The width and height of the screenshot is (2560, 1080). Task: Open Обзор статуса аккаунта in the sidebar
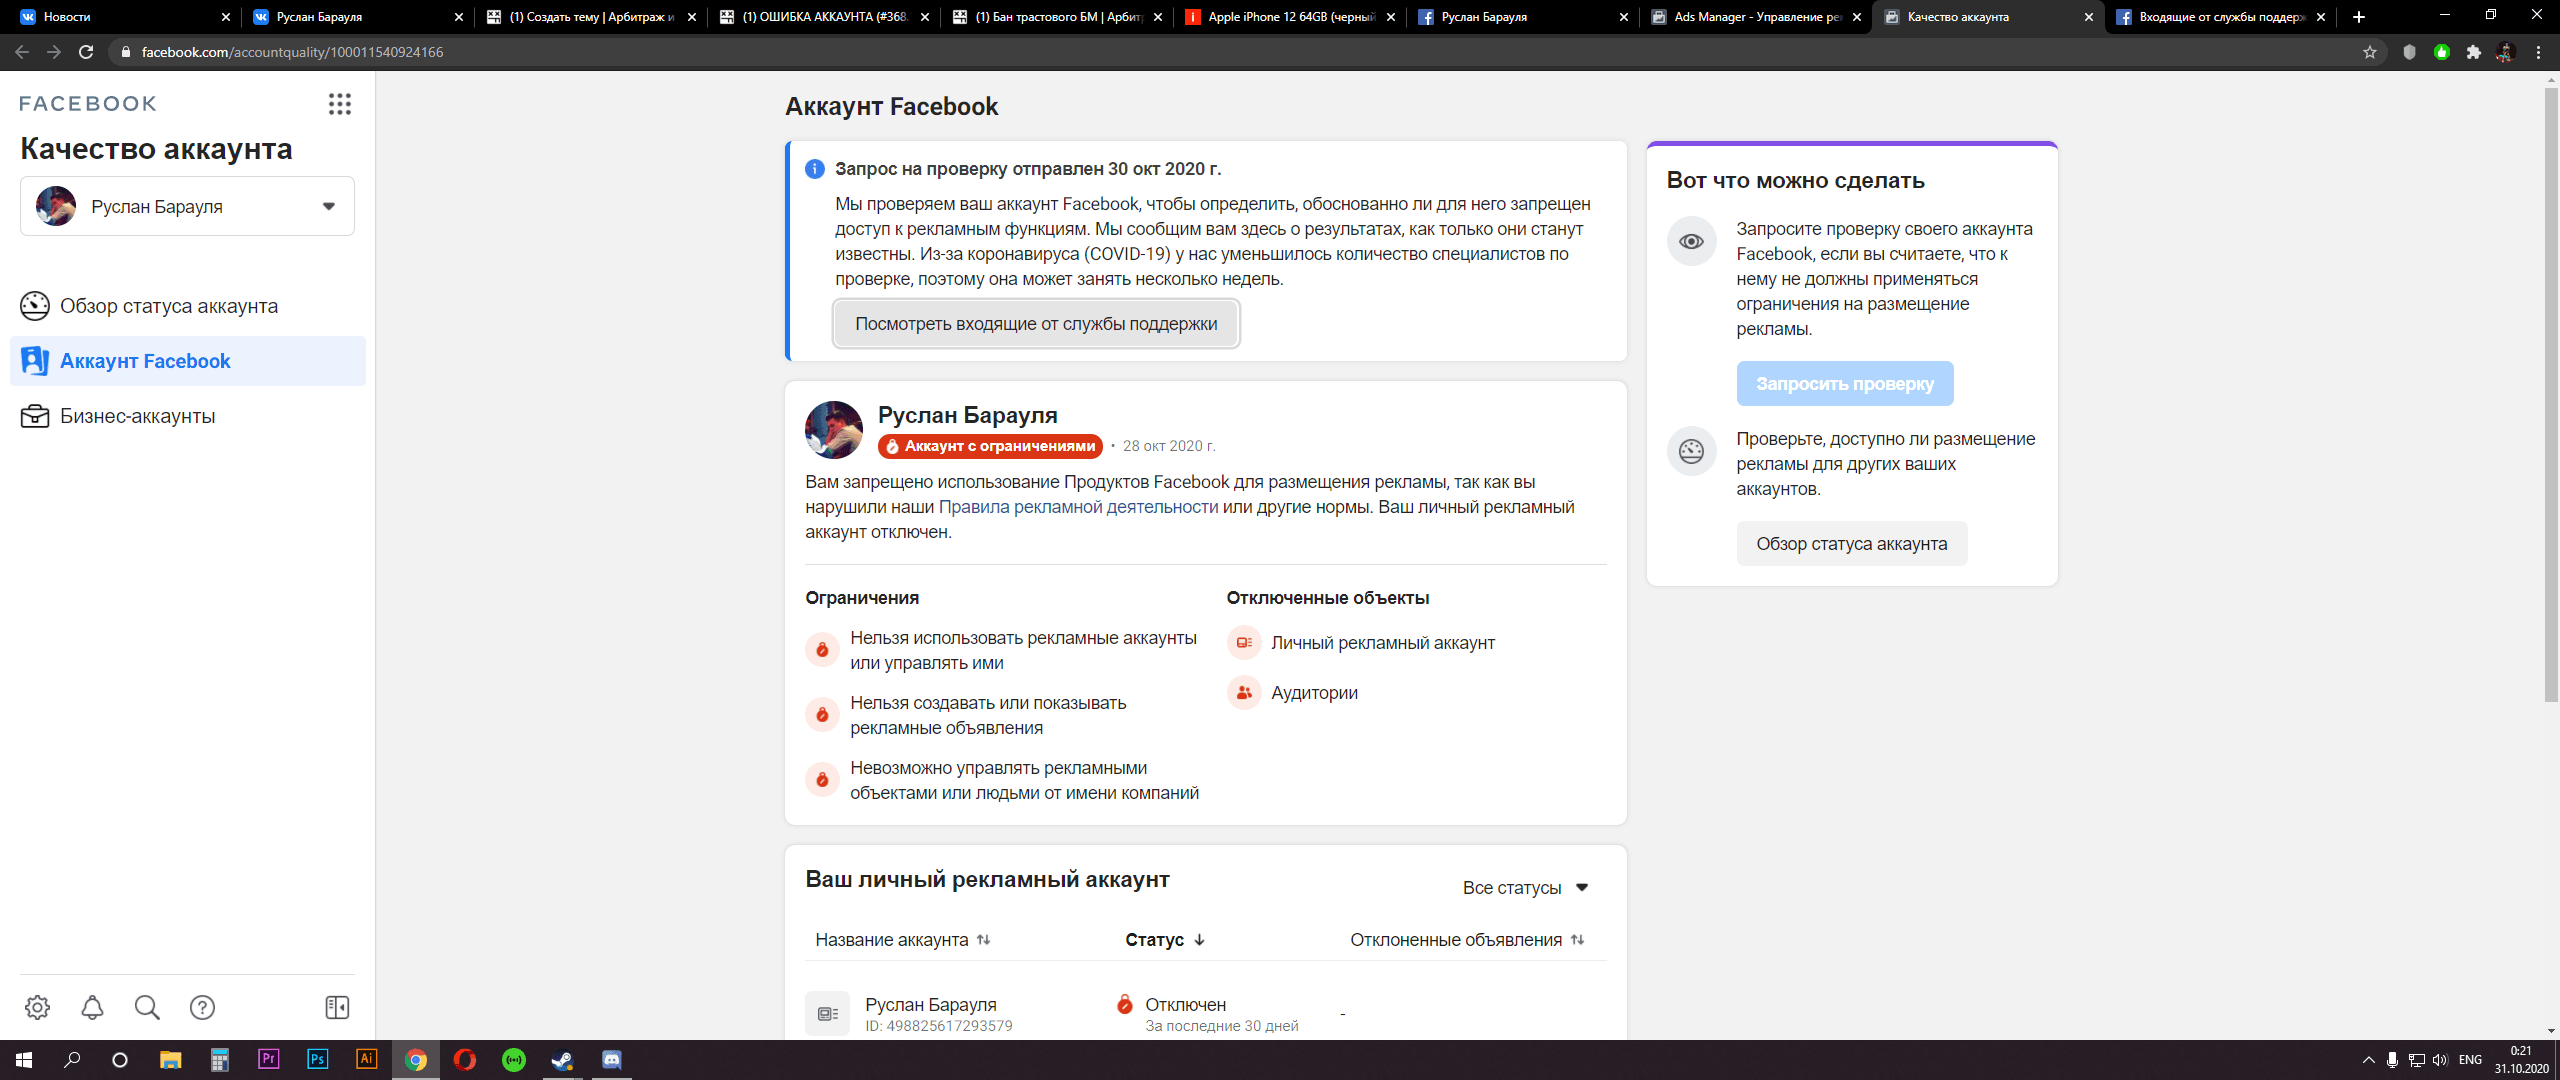tap(188, 306)
